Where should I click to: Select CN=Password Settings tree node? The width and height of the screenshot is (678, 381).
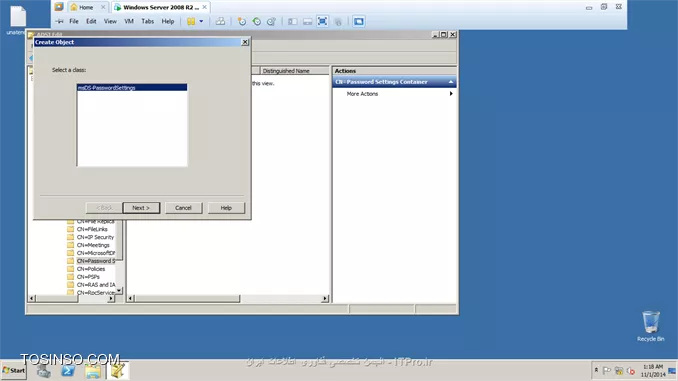coord(96,261)
